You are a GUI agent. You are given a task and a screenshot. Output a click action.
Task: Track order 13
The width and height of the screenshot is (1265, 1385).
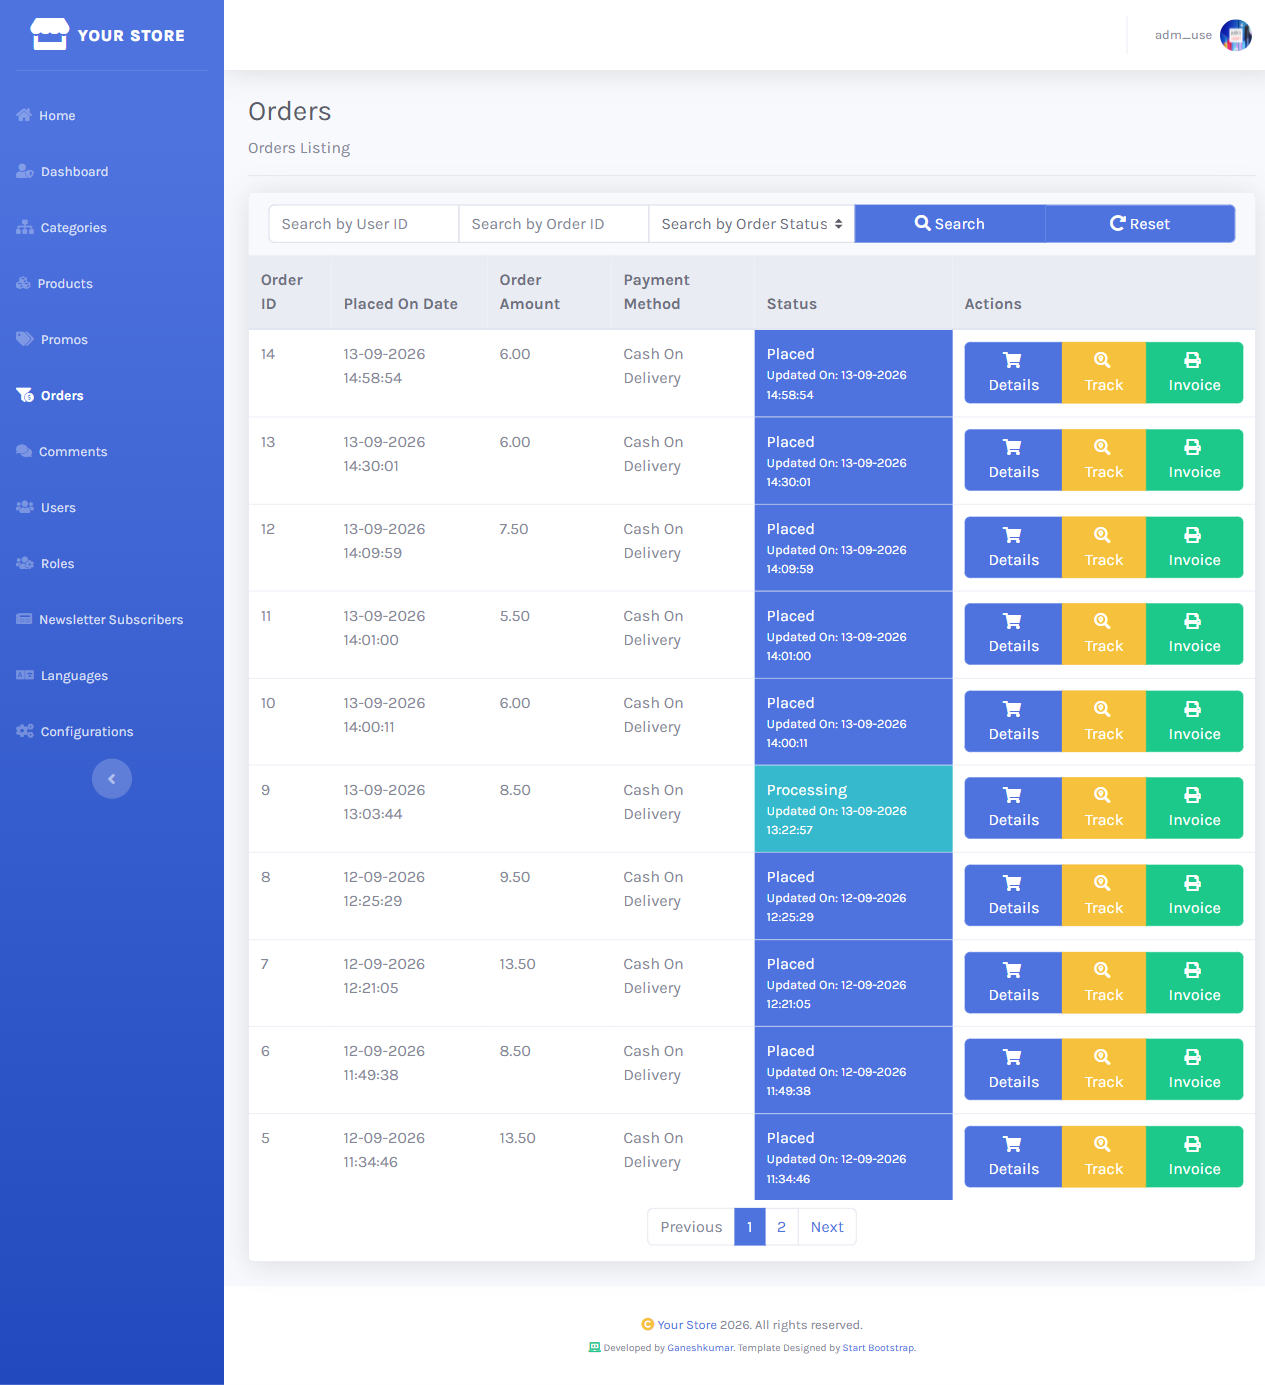coord(1104,460)
